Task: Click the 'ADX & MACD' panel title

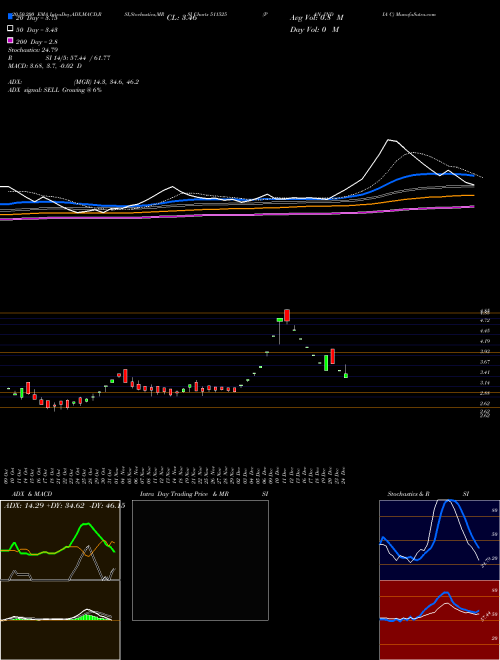Action: coord(32,494)
